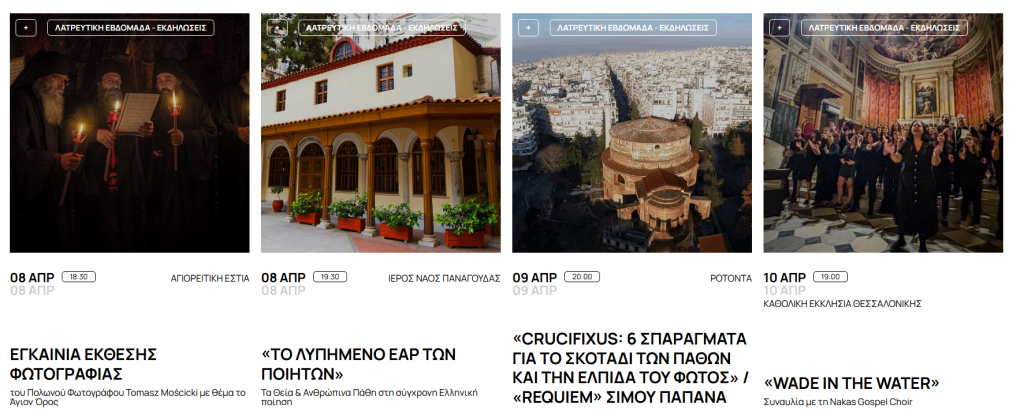Image resolution: width=1024 pixels, height=412 pixels.
Task: Select the category tag on the monks photo card
Action: point(130,28)
